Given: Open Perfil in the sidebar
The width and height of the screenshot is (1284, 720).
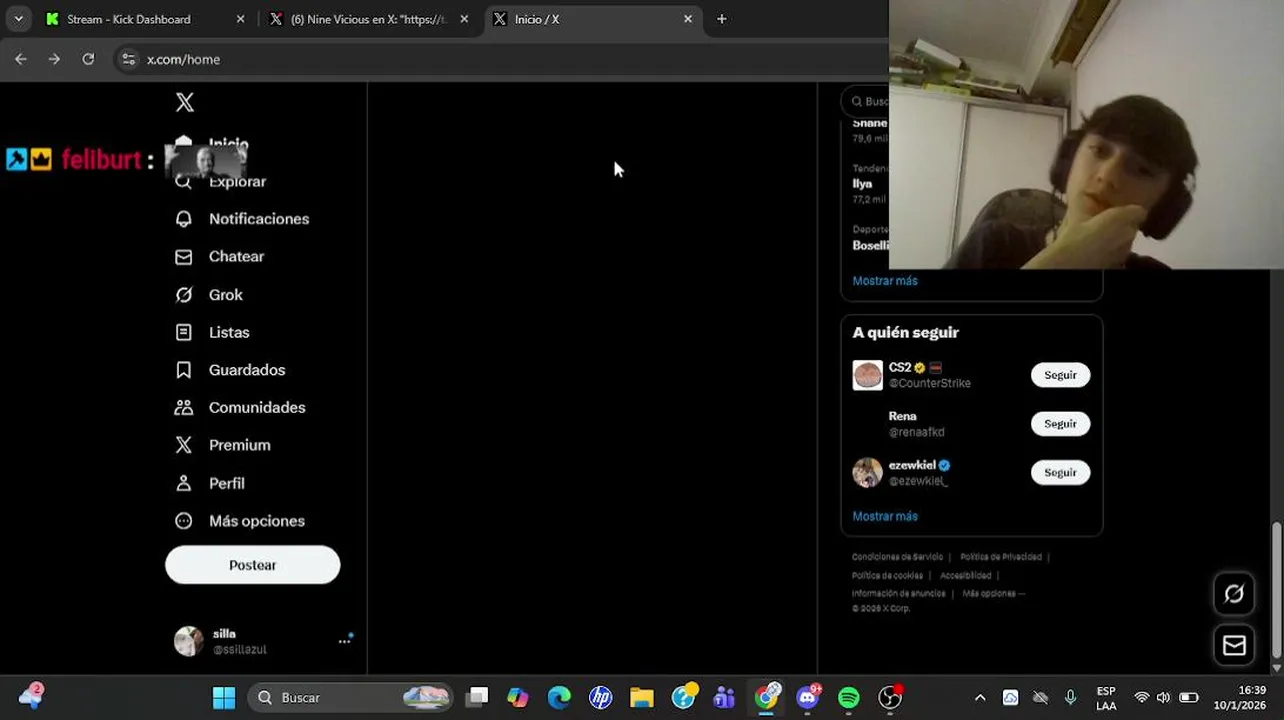Looking at the screenshot, I should click(210, 483).
